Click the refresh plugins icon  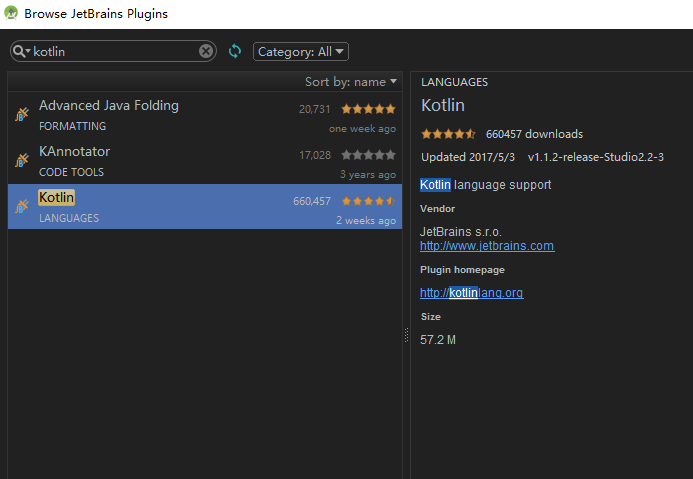point(235,51)
